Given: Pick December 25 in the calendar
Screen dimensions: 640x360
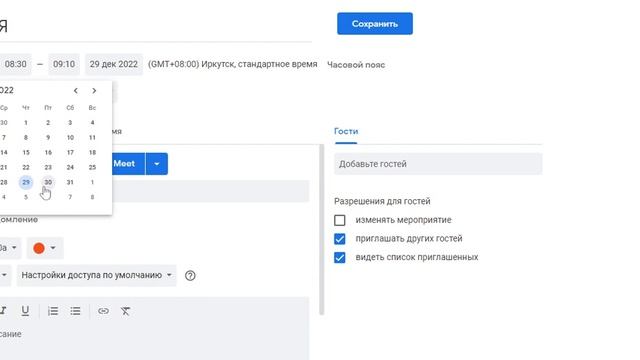Looking at the screenshot, I should 92,167.
